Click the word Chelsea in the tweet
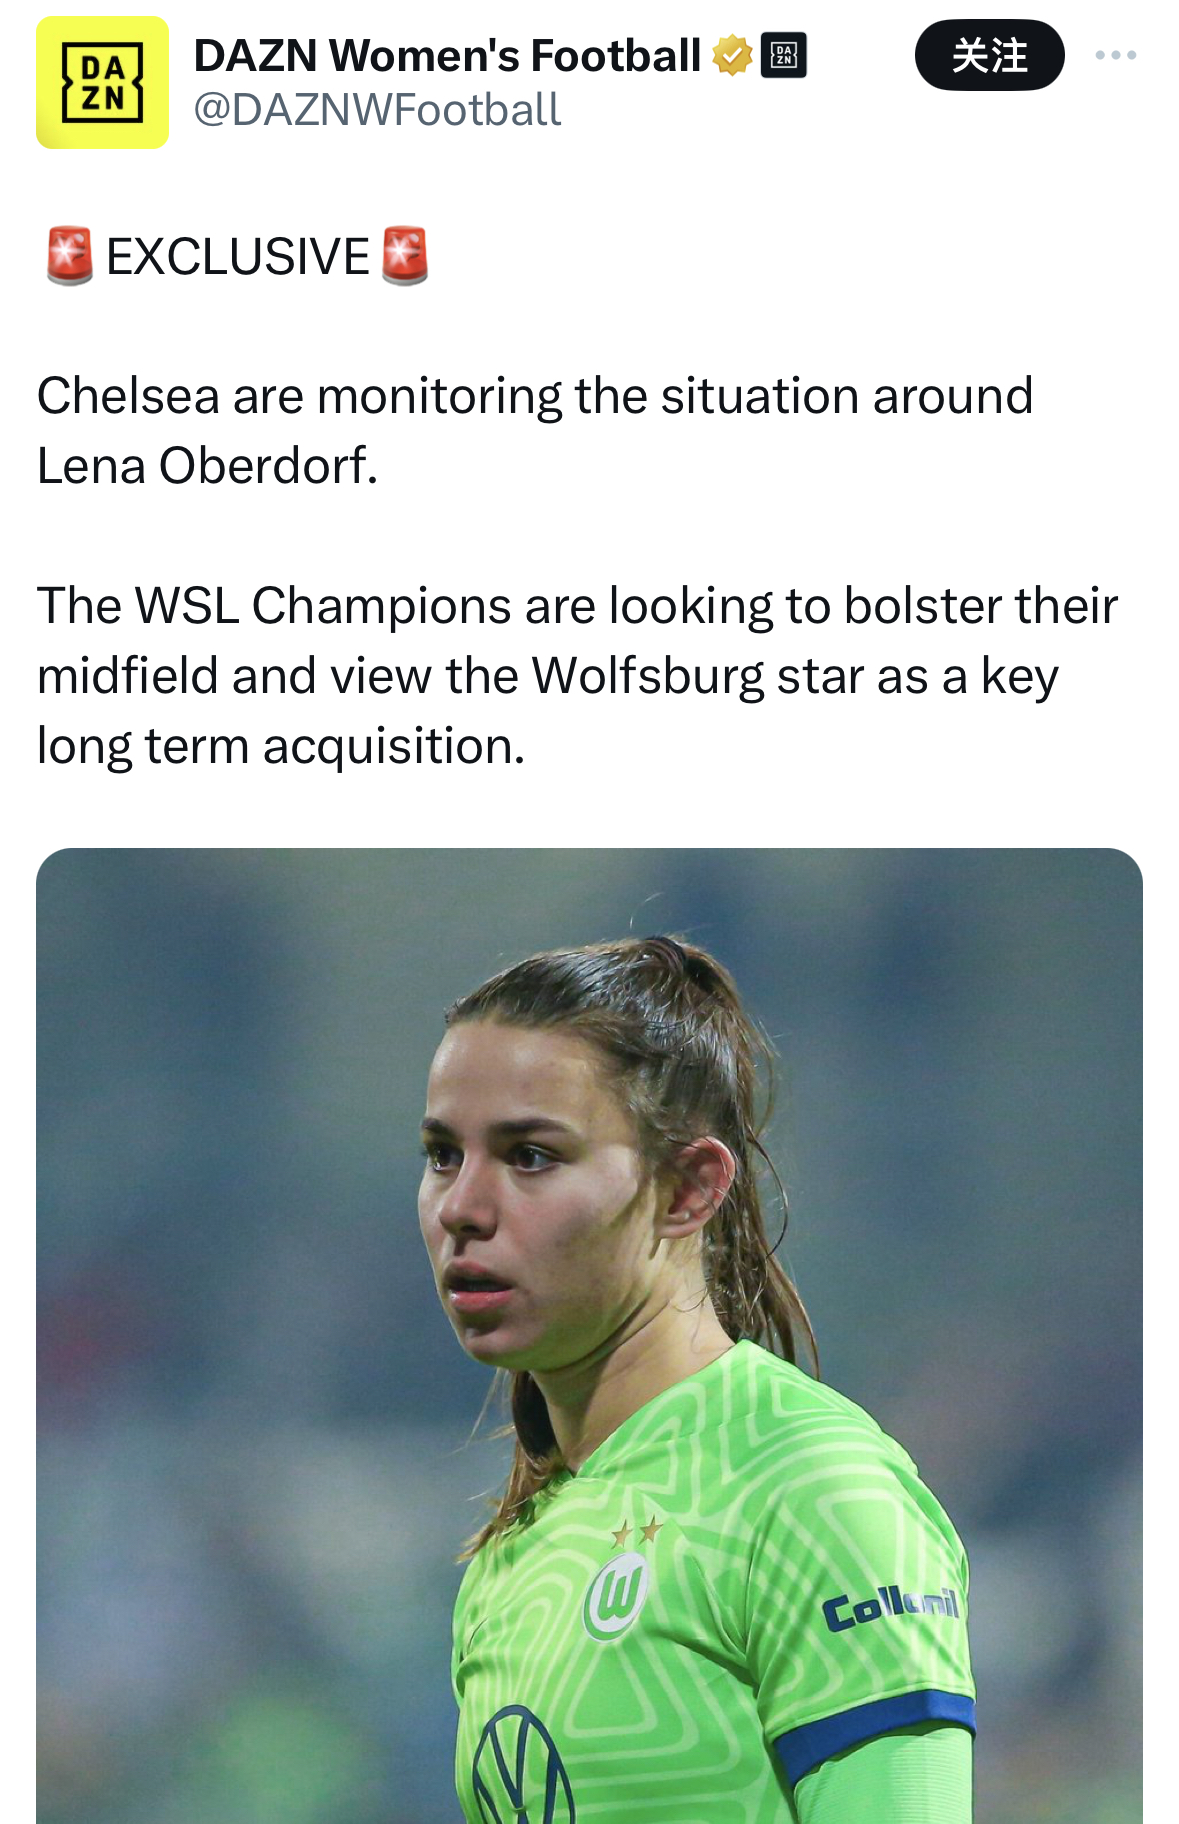This screenshot has width=1179, height=1824. (x=128, y=396)
